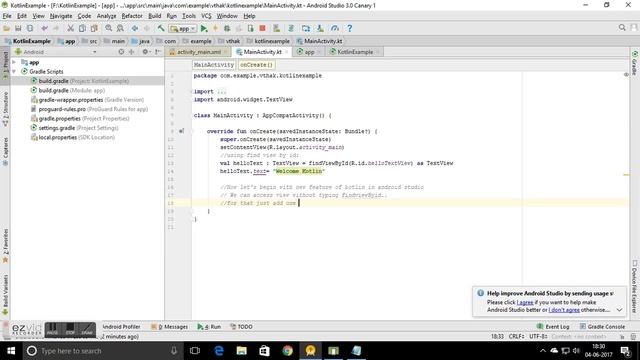
Task: Click the Replace icon in toolbar
Action: pos(120,28)
